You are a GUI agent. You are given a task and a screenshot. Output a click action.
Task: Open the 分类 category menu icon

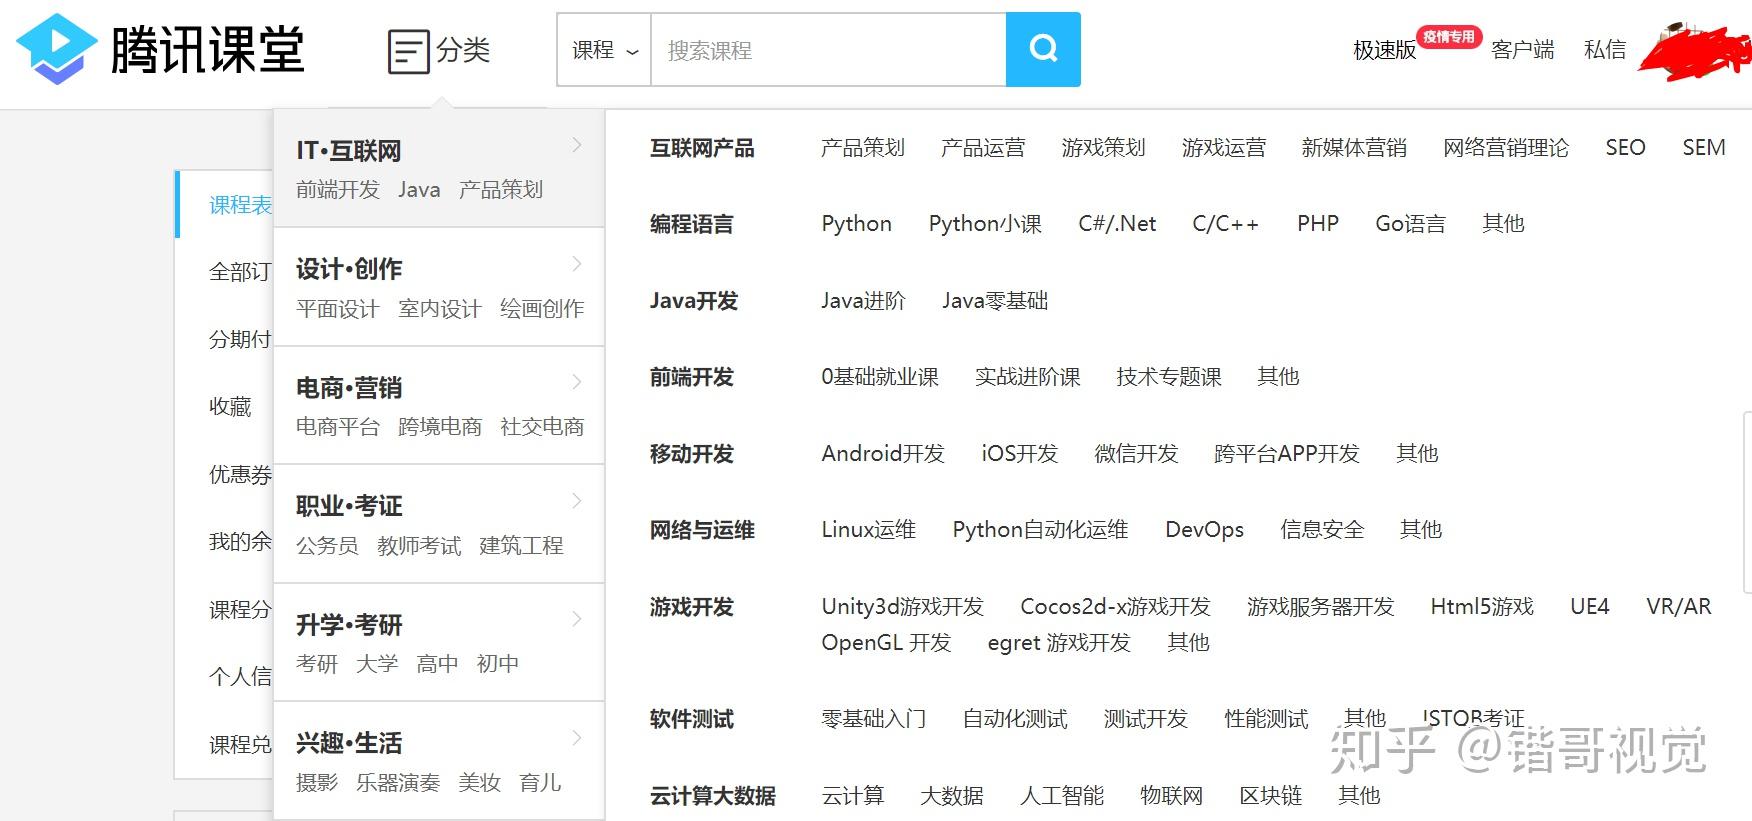tap(408, 51)
